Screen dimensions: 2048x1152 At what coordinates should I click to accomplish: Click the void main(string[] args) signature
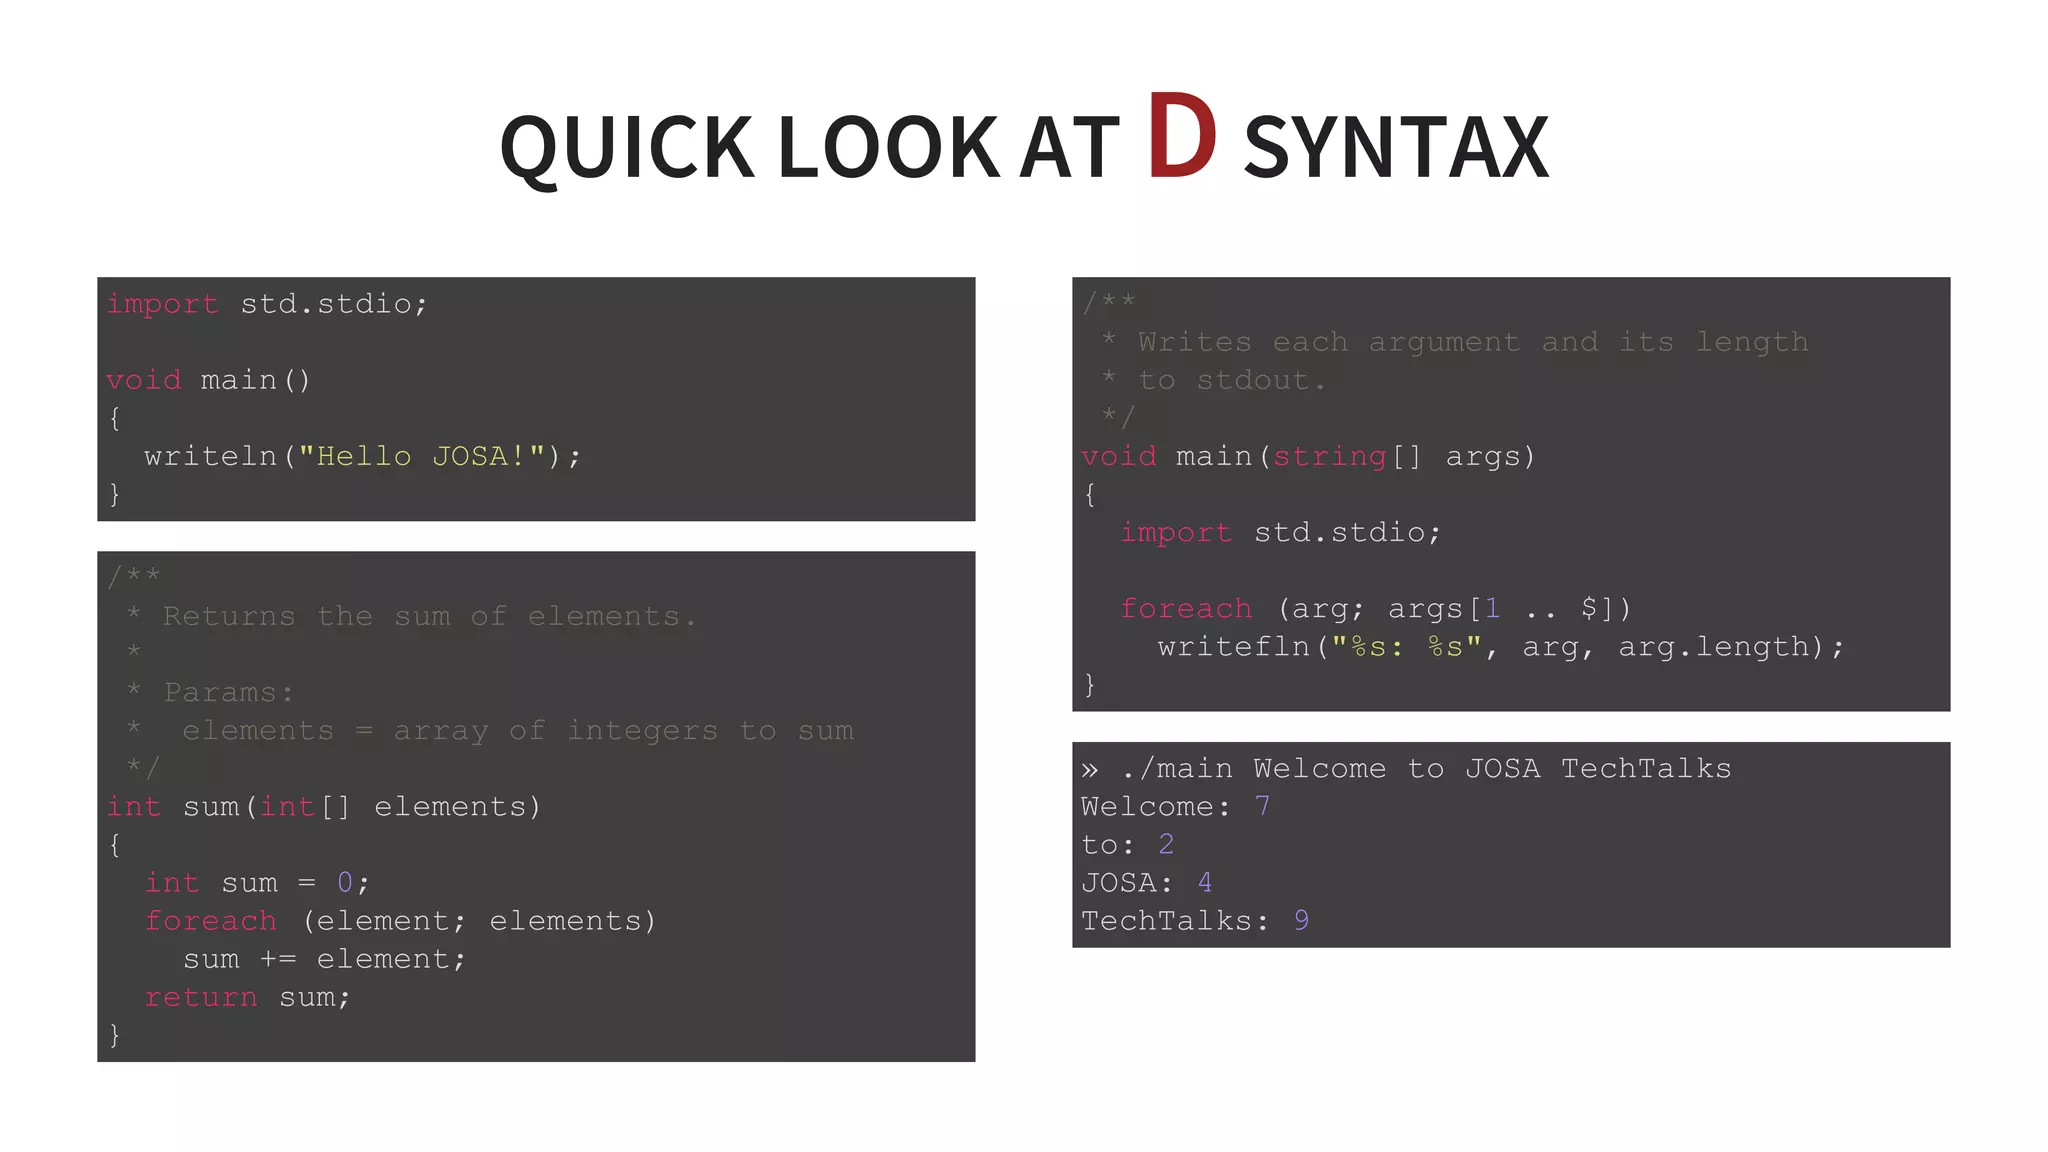coord(1307,456)
